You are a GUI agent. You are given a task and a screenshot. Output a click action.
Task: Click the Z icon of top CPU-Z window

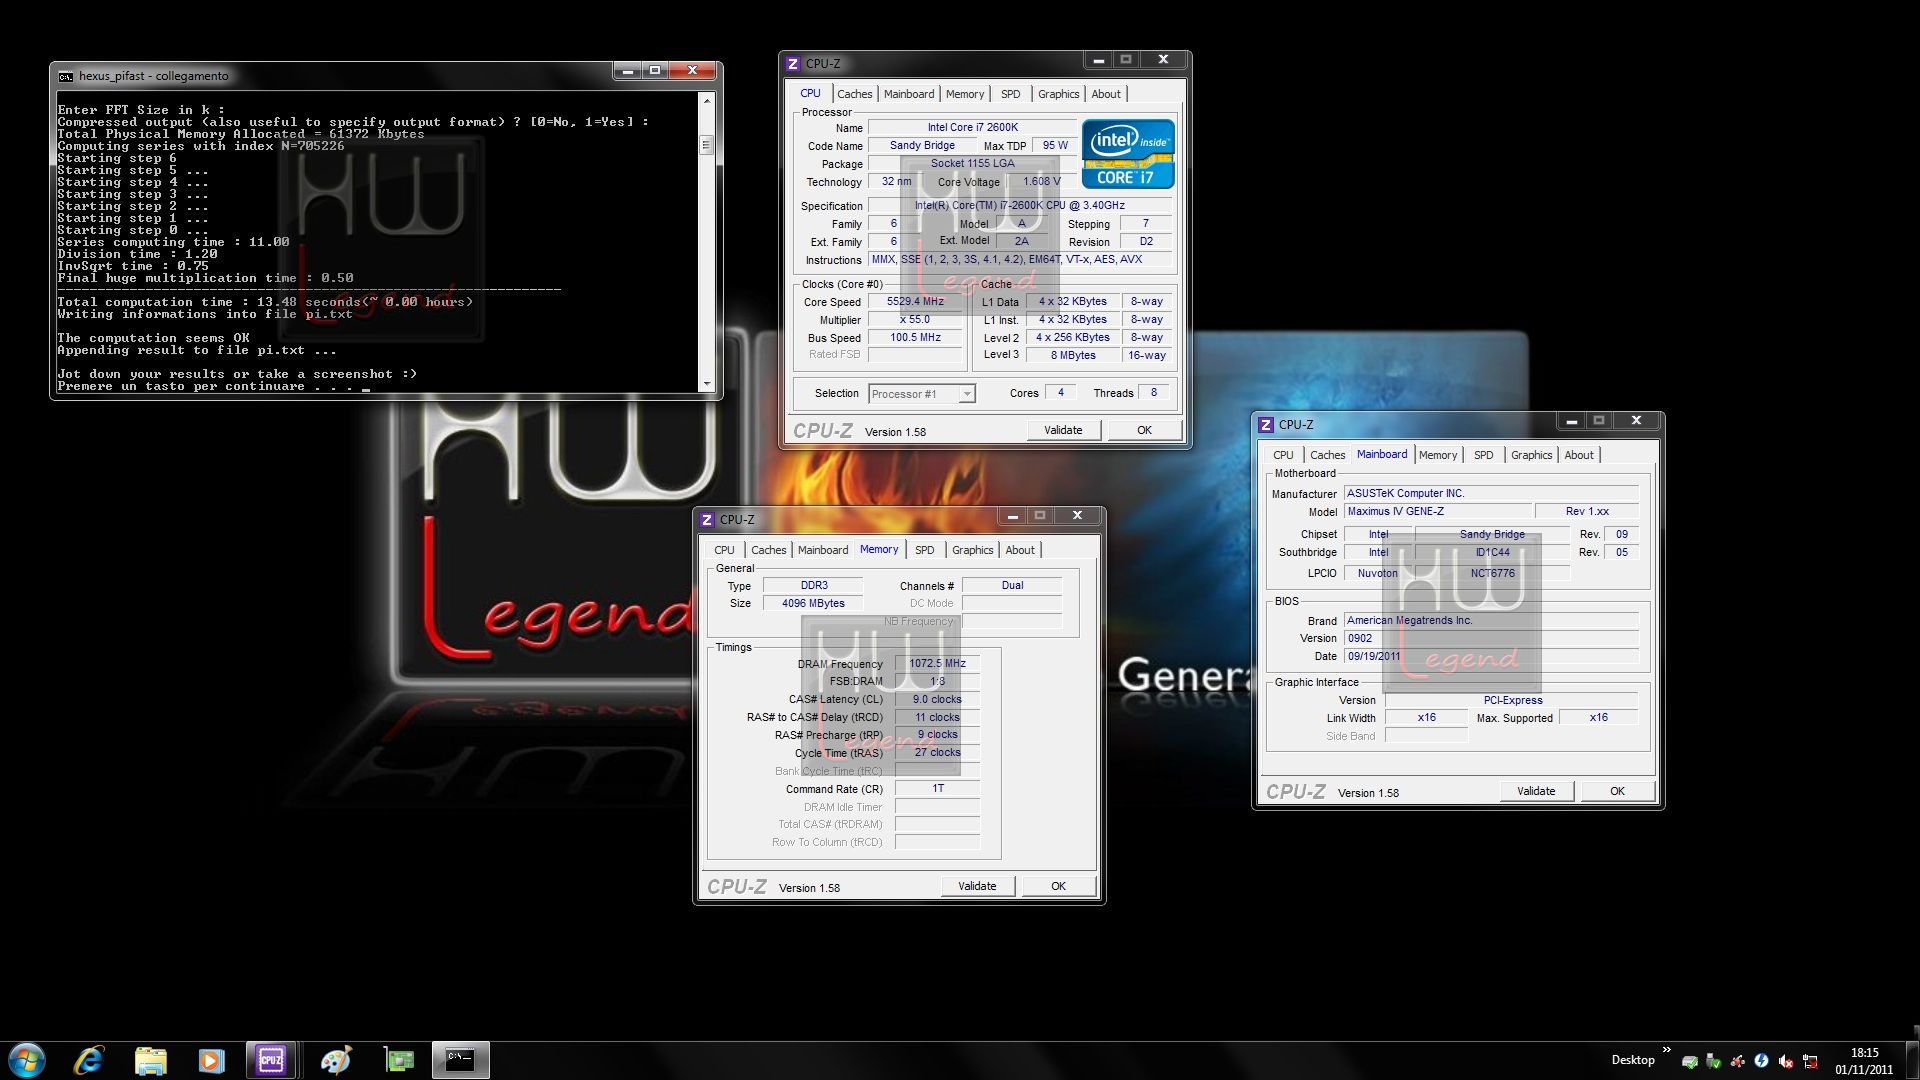(x=793, y=63)
